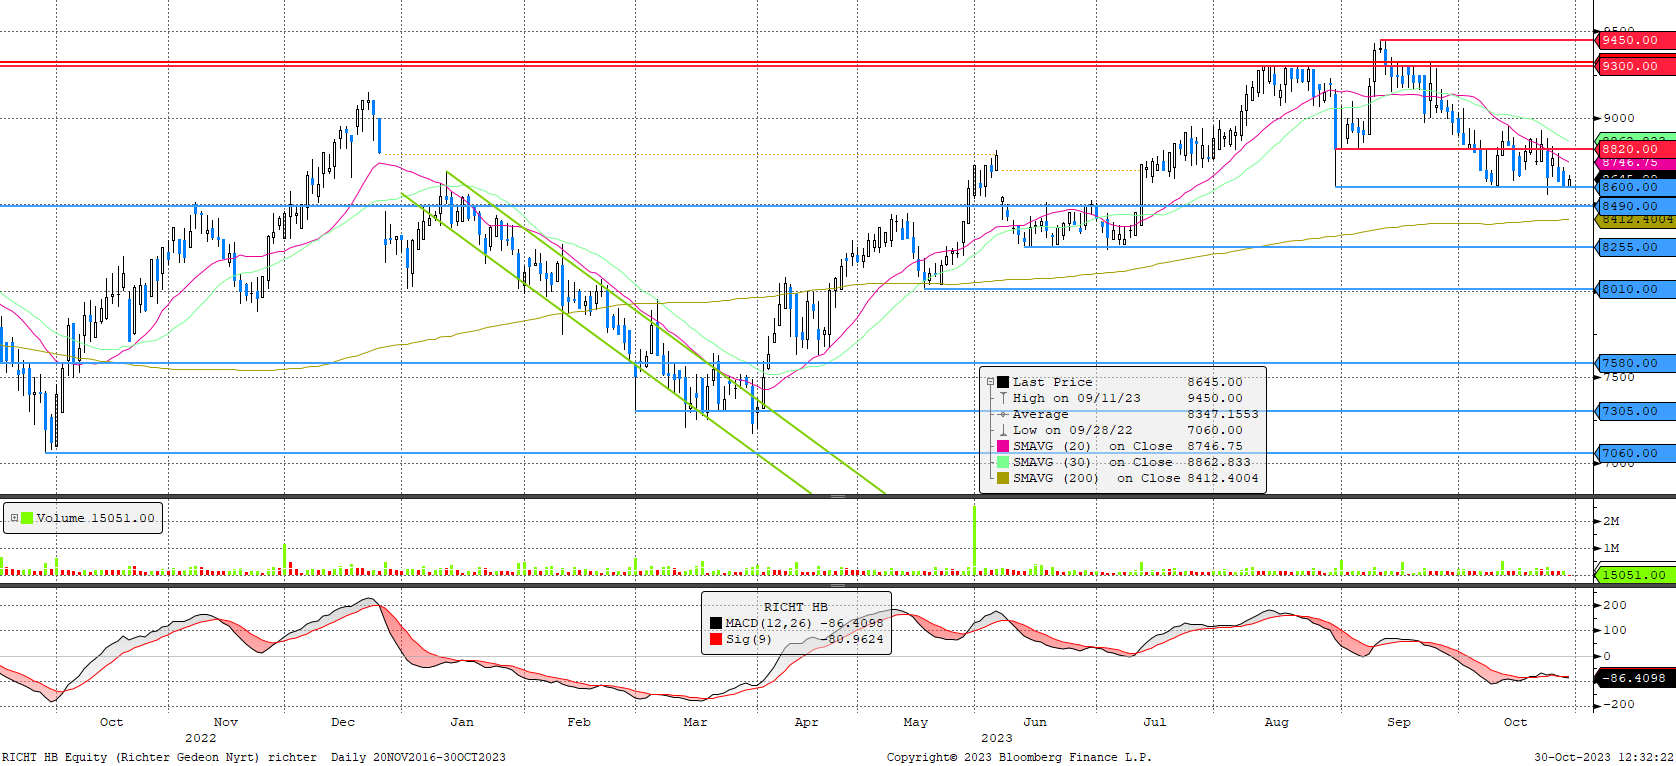Click the RICHT HB MACD legend title

click(795, 607)
